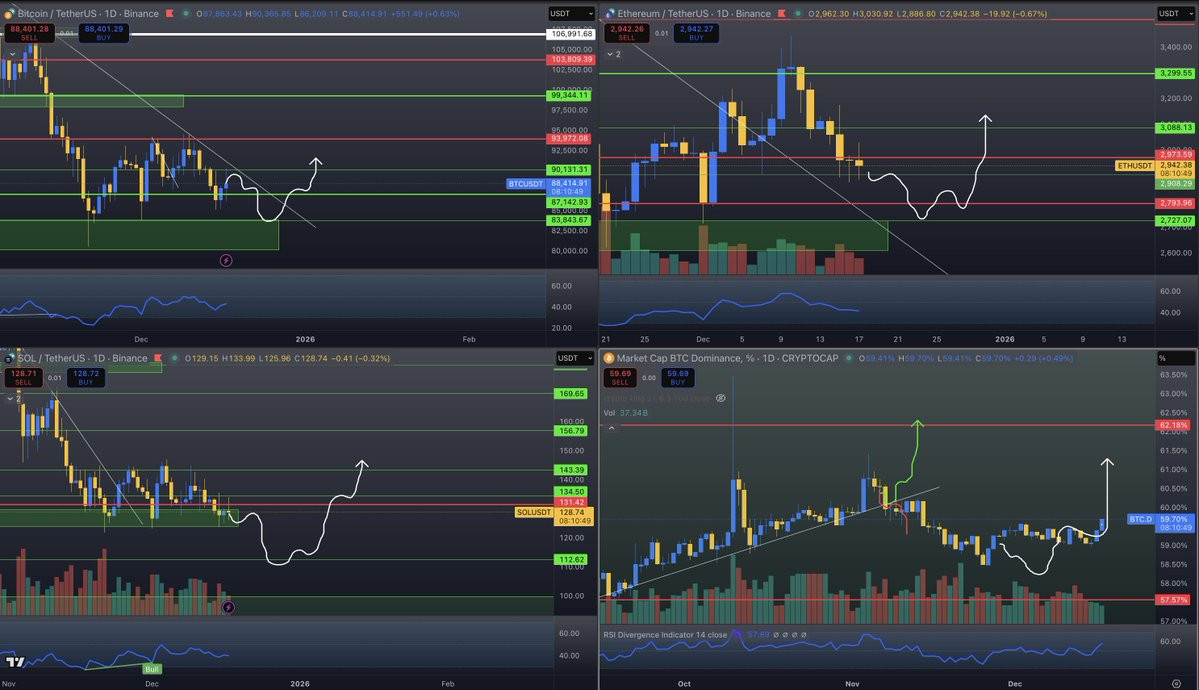Click the RSI Divergence Indicator 14 close legend
This screenshot has width=1199, height=690.
click(x=664, y=635)
